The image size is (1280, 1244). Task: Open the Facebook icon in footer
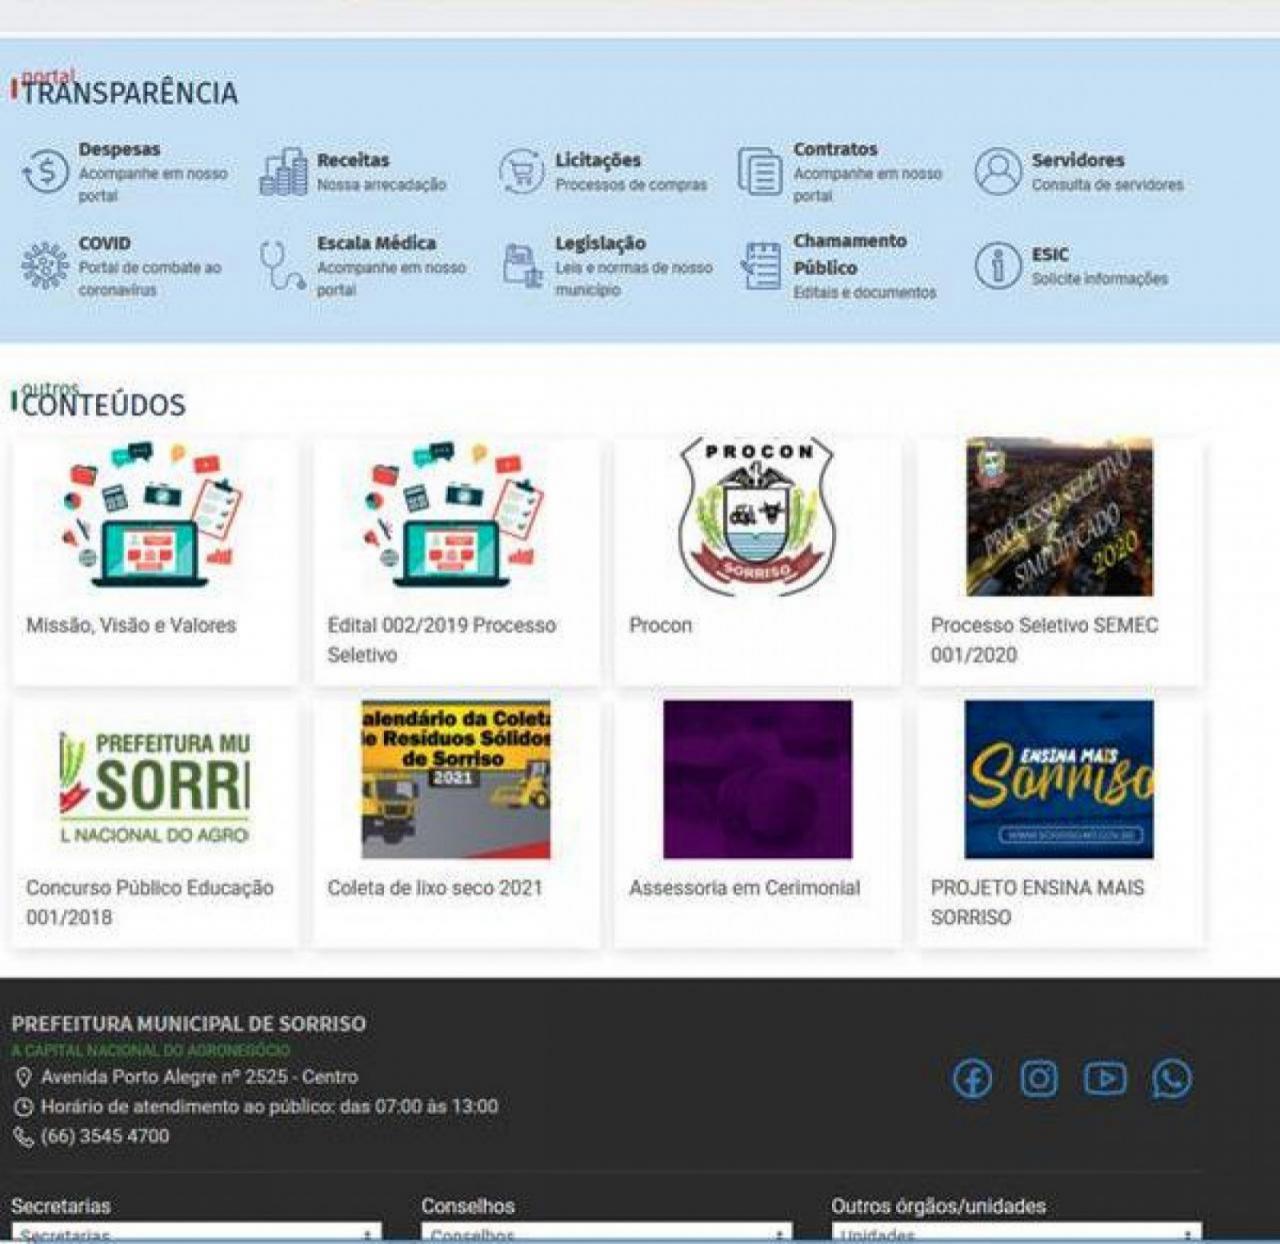click(972, 1079)
